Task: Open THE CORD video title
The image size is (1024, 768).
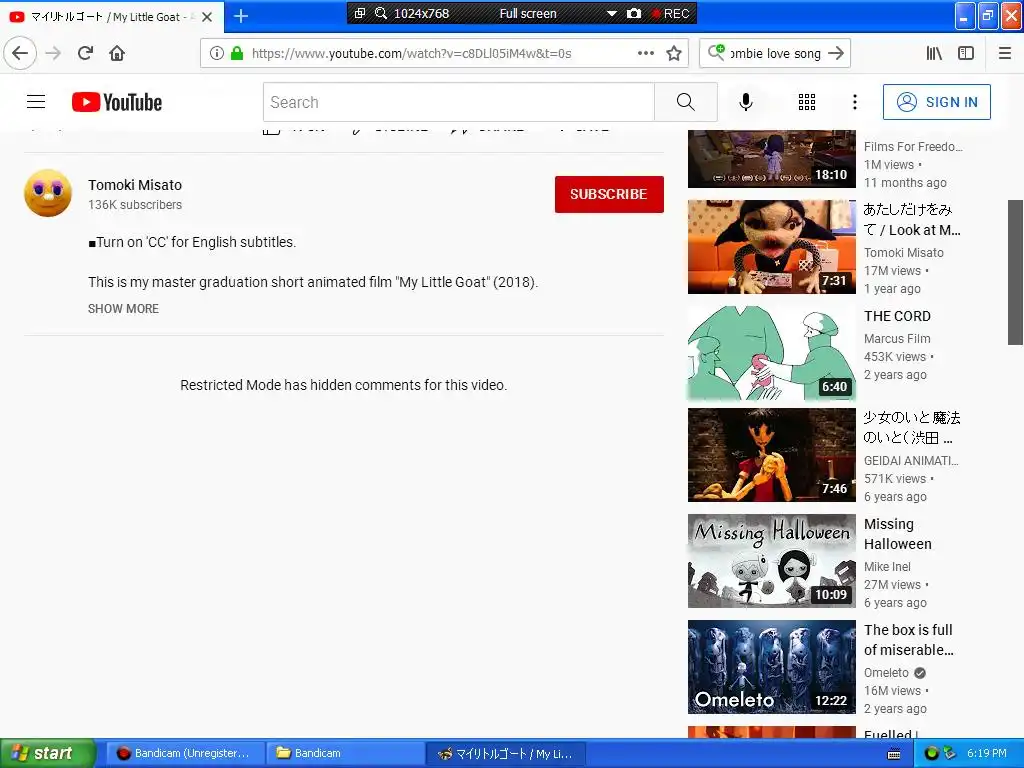Action: pos(897,316)
